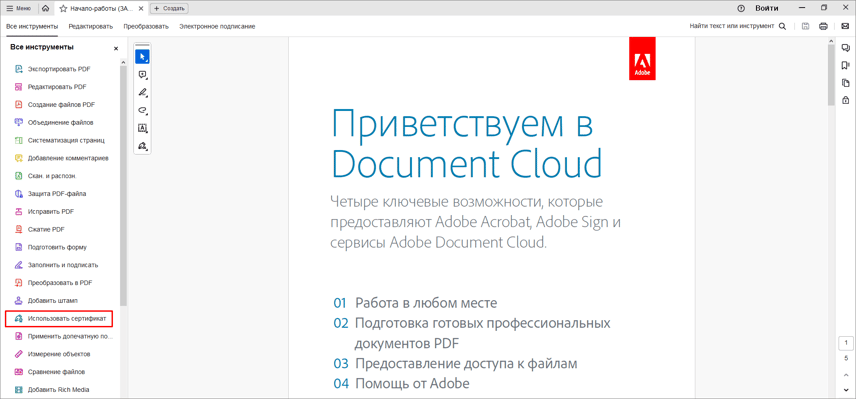Click the text 03 Предоставление доступа к файлам

(455, 364)
